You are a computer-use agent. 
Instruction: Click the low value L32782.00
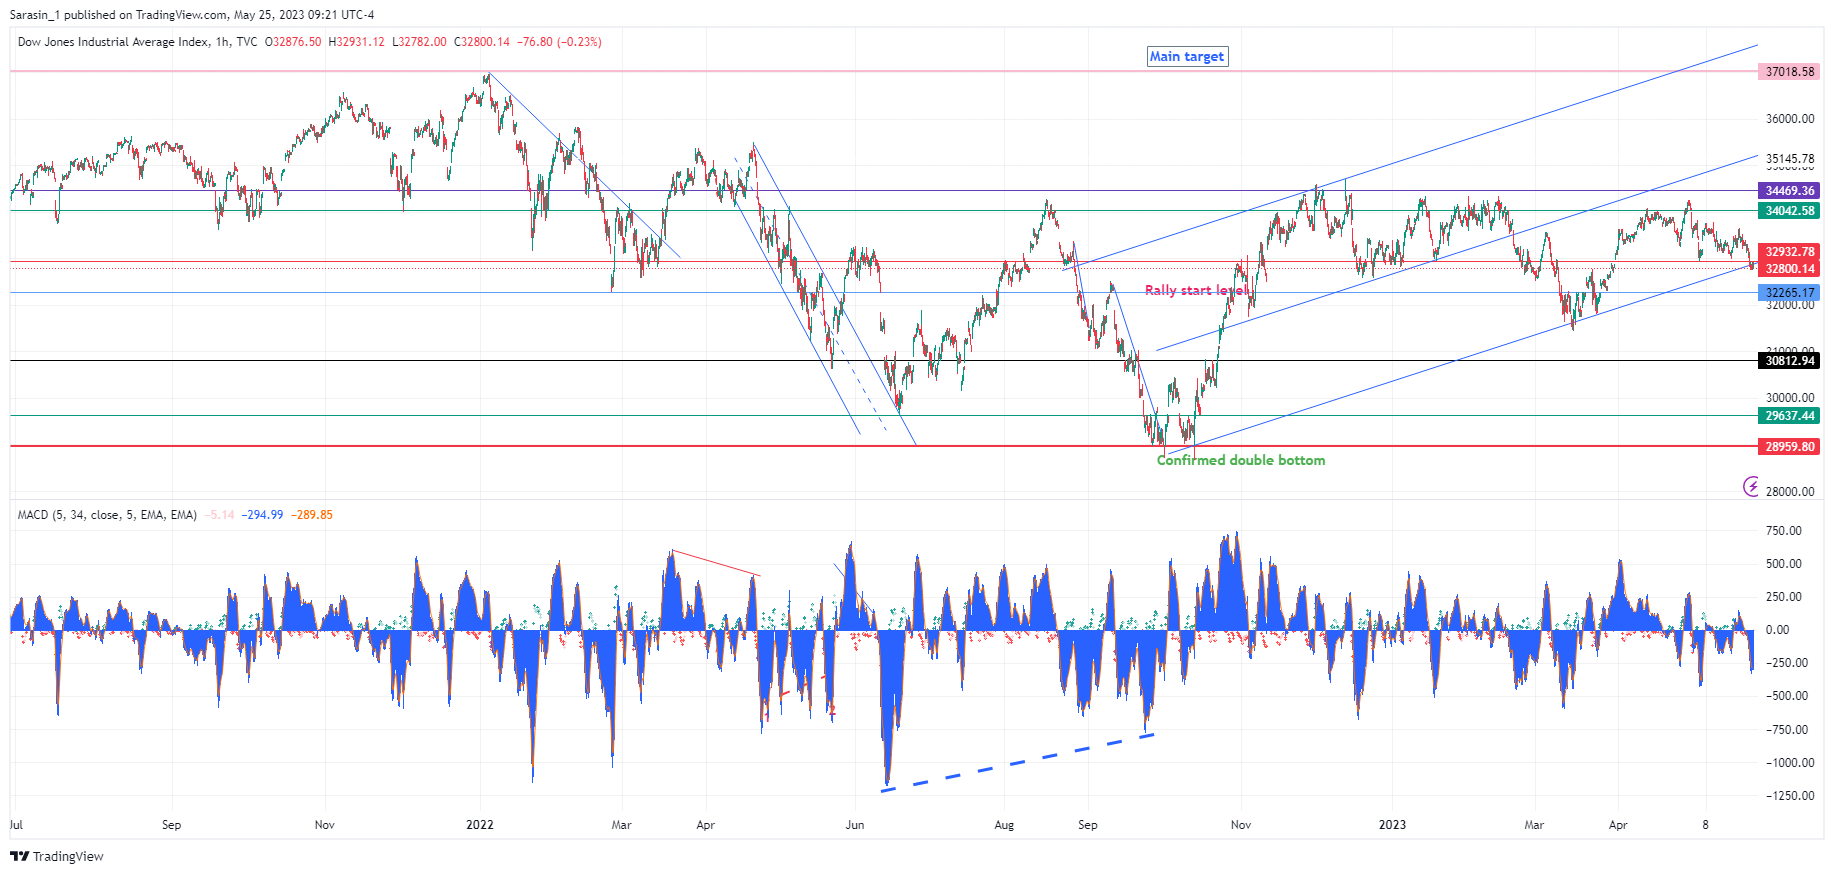[x=419, y=42]
